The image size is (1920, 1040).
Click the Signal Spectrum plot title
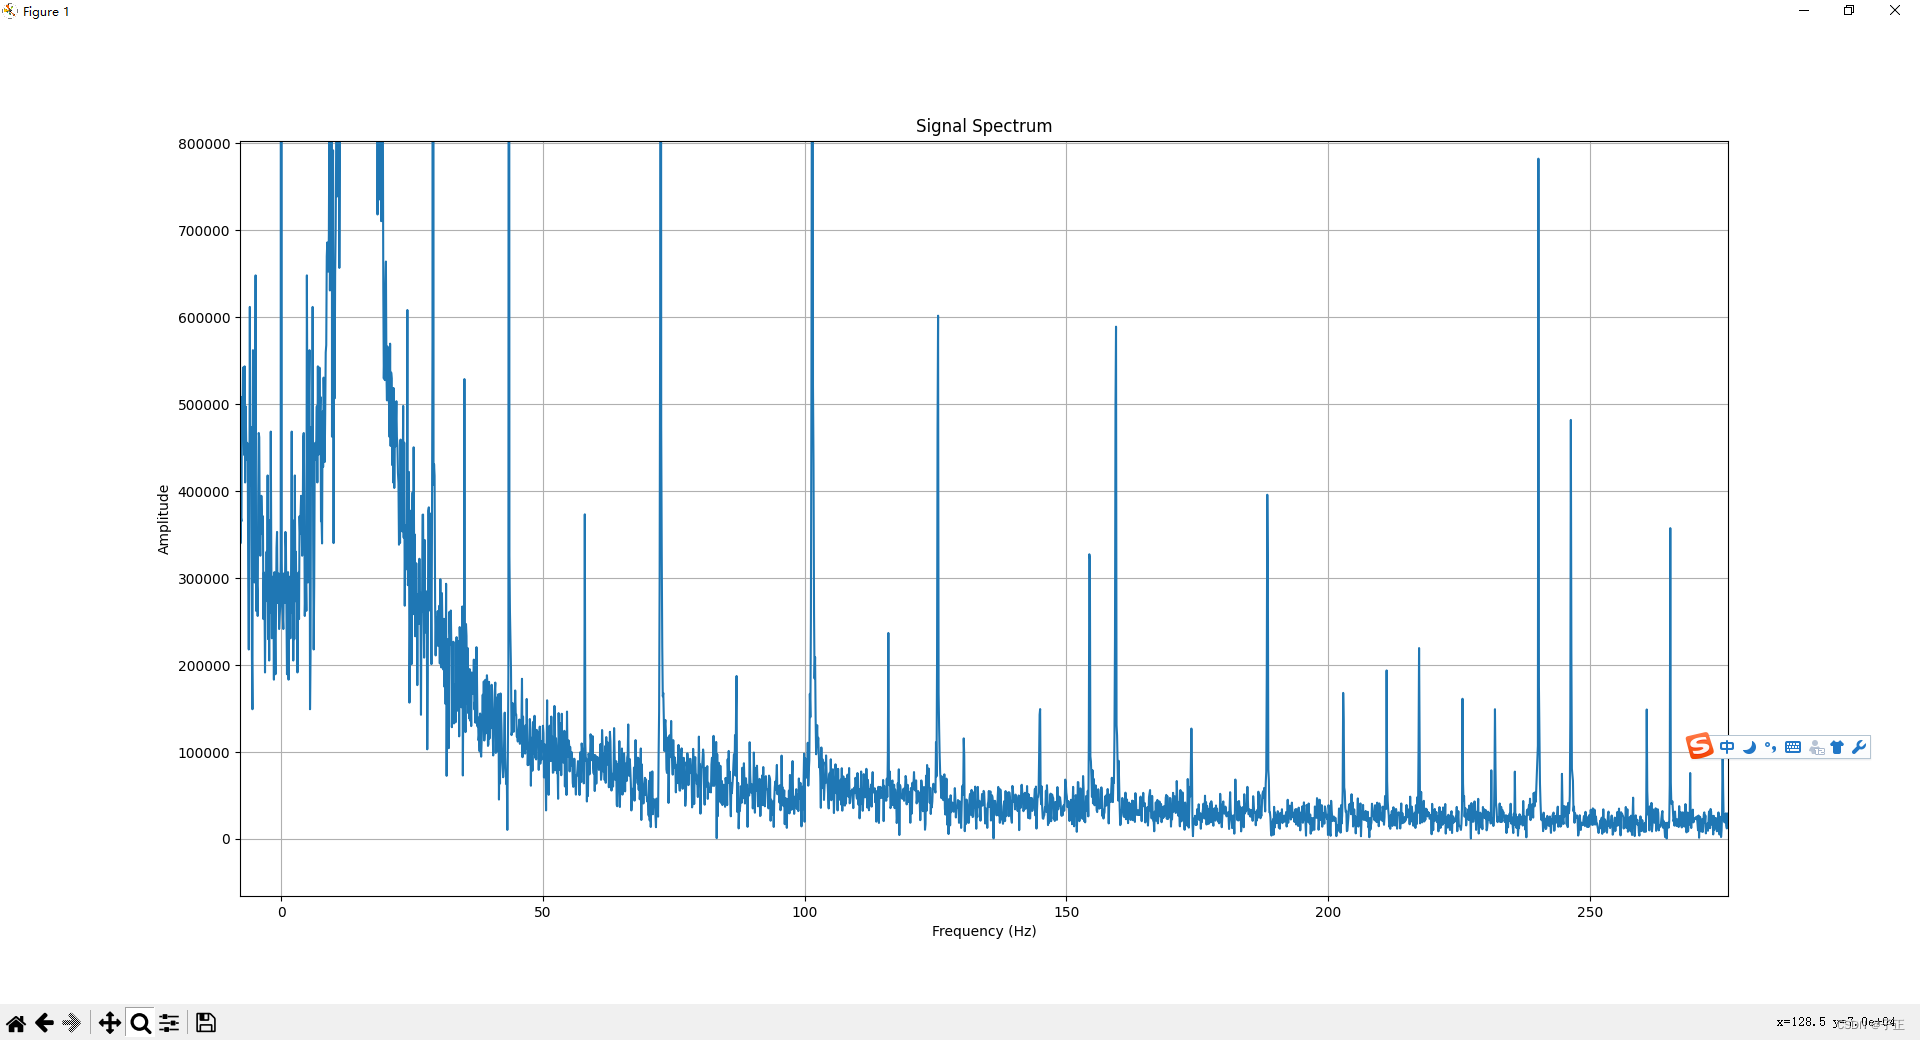pyautogui.click(x=984, y=126)
